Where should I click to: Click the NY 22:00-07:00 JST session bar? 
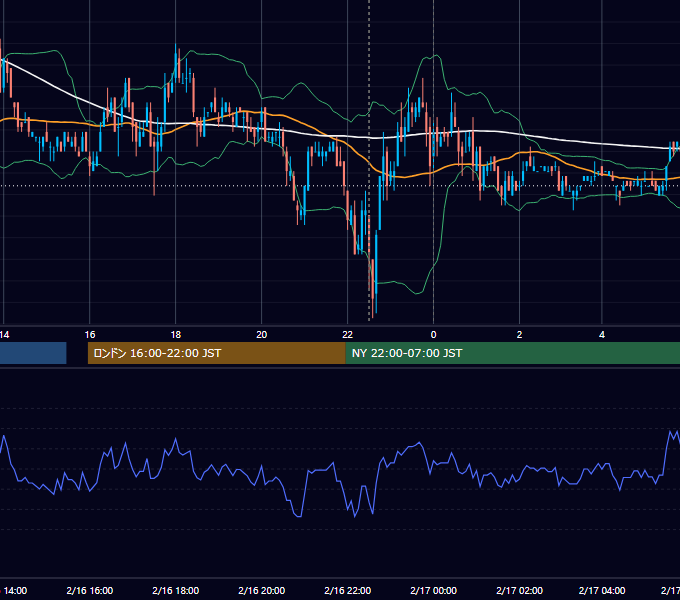pos(513,353)
